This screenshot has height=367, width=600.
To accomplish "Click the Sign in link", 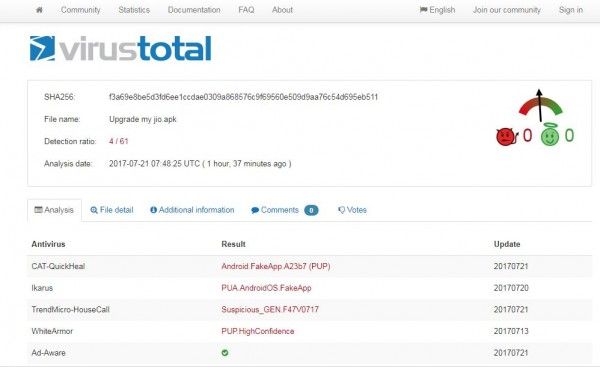I will pos(571,10).
